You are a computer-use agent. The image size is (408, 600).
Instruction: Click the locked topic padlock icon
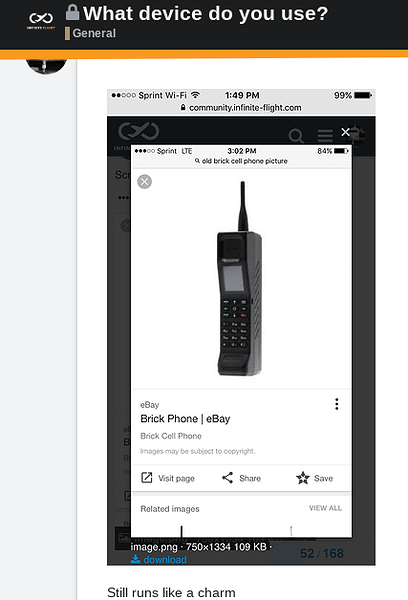tap(72, 12)
